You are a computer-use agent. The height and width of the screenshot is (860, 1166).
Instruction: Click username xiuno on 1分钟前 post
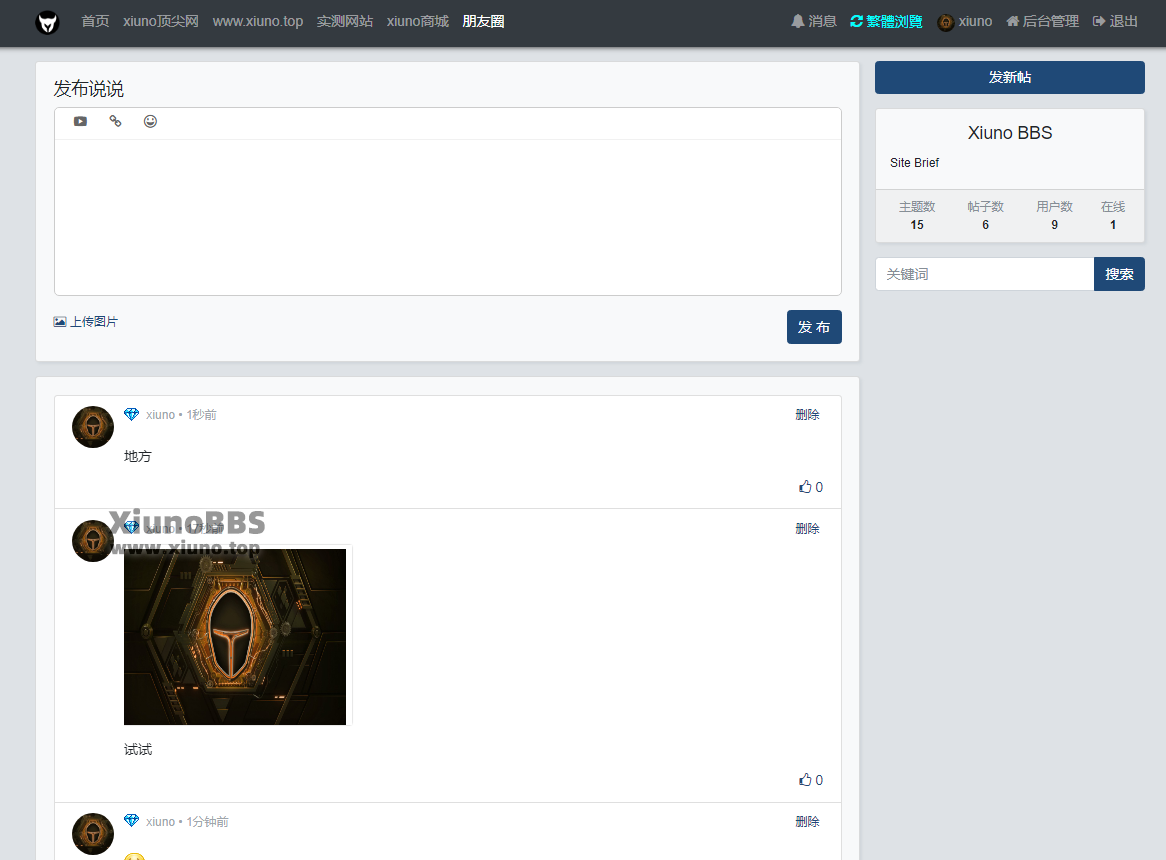[x=161, y=821]
